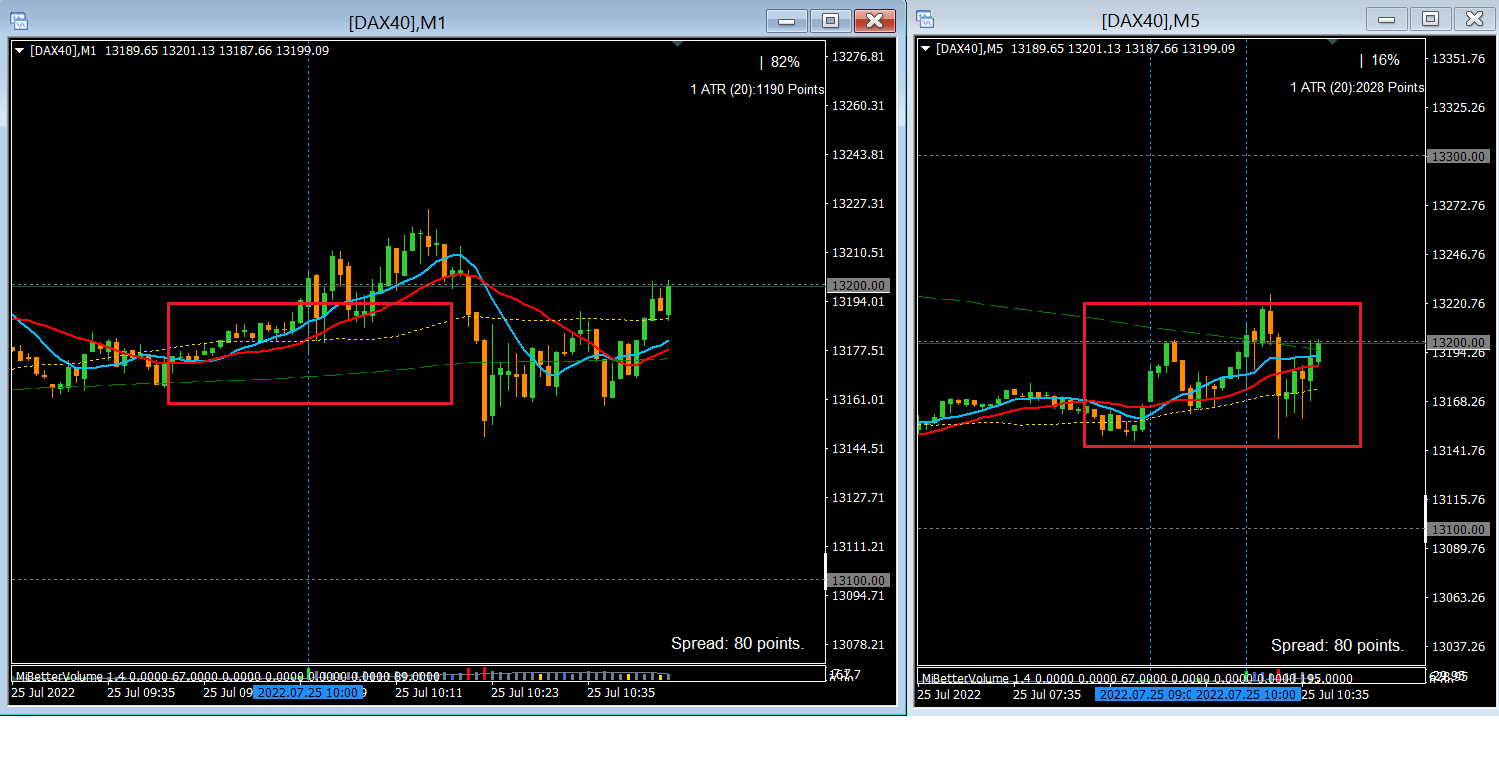Click the '25 Jul 09:35' time label in M1 chart
Viewport: 1499px width, 781px height.
(141, 693)
